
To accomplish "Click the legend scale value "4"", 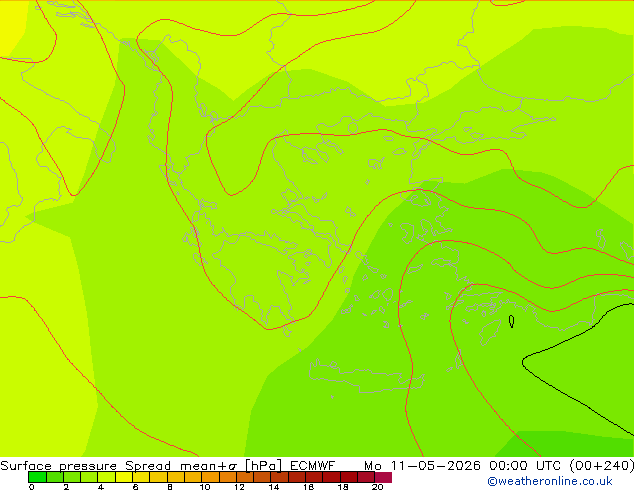I will point(101,487).
